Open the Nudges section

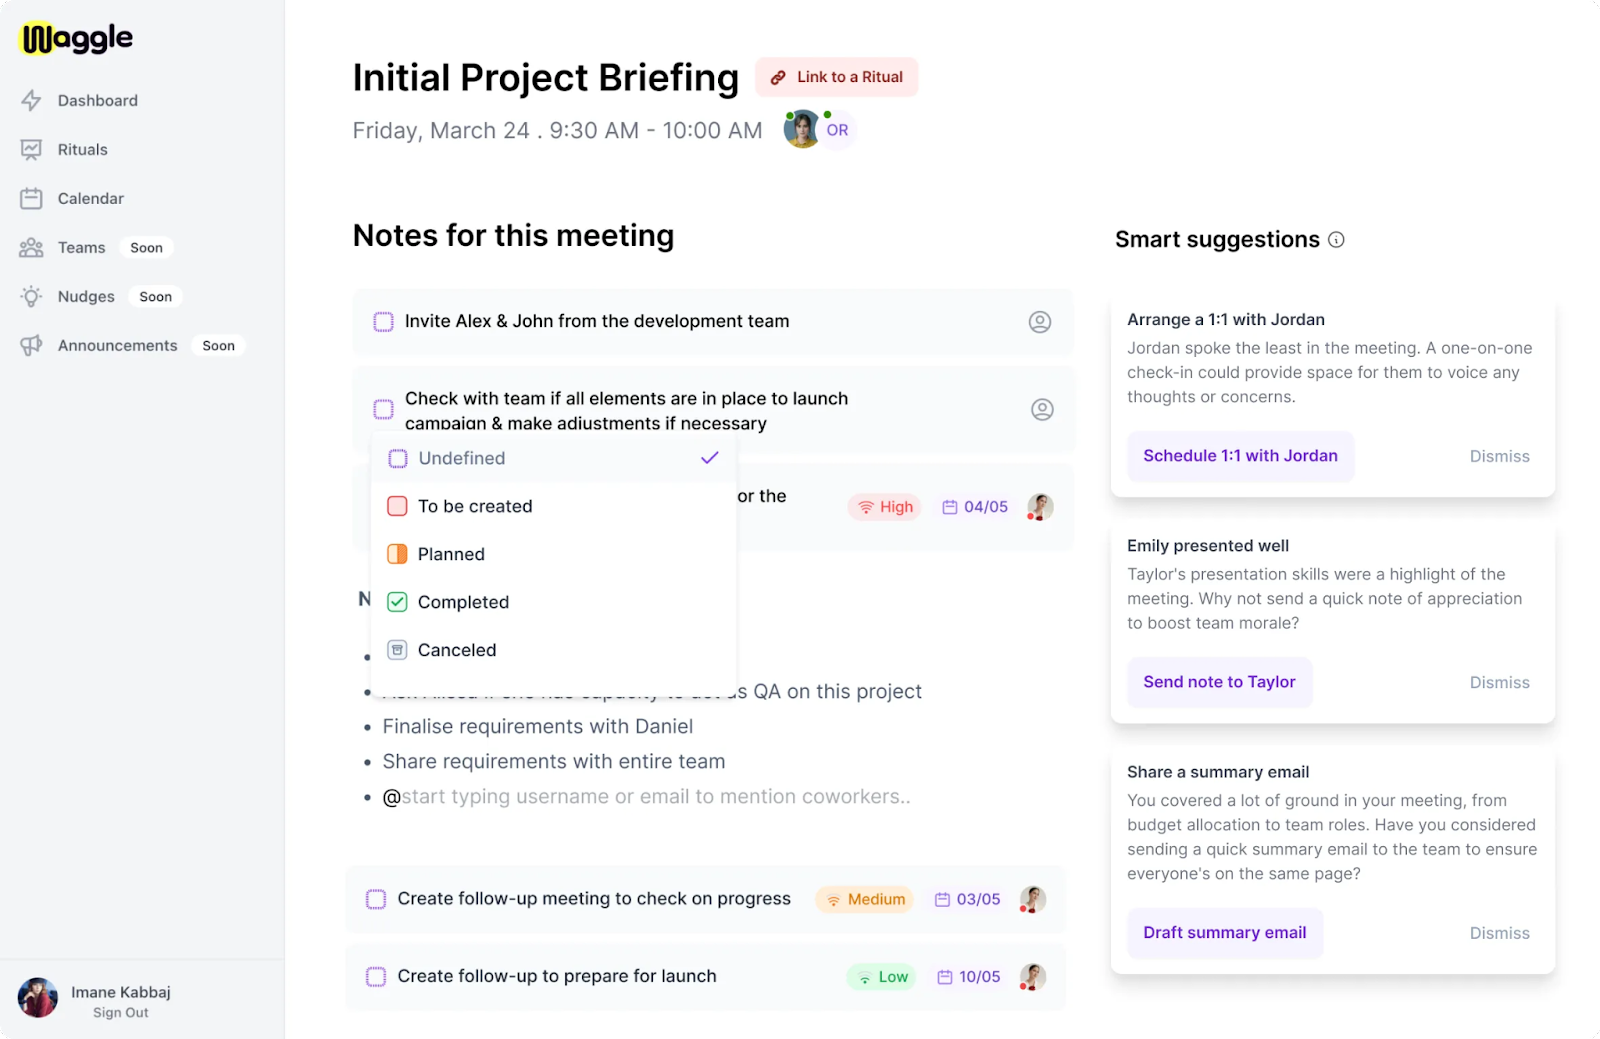tap(86, 296)
